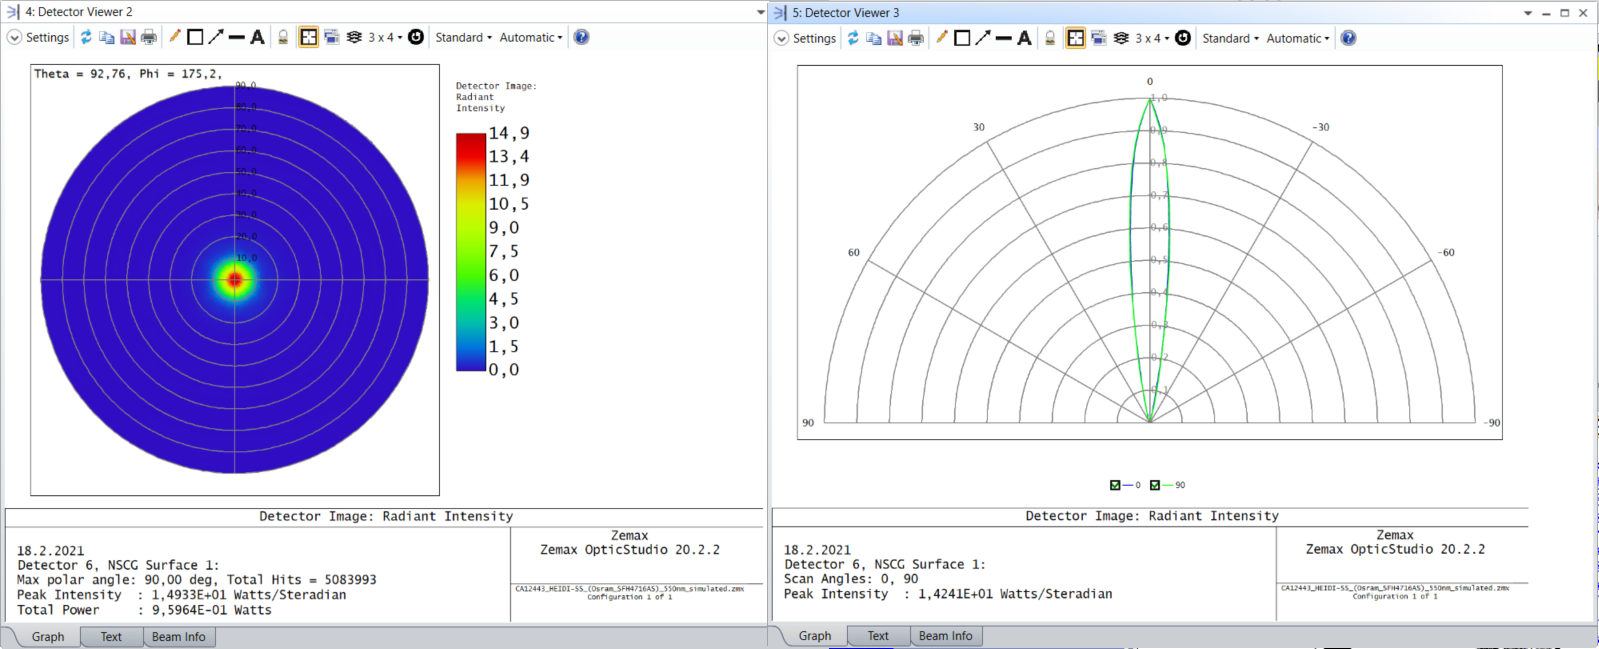Viewport: 1599px width, 649px height.
Task: Select pencil annotate tool in Detector Viewer 2
Action: [175, 37]
